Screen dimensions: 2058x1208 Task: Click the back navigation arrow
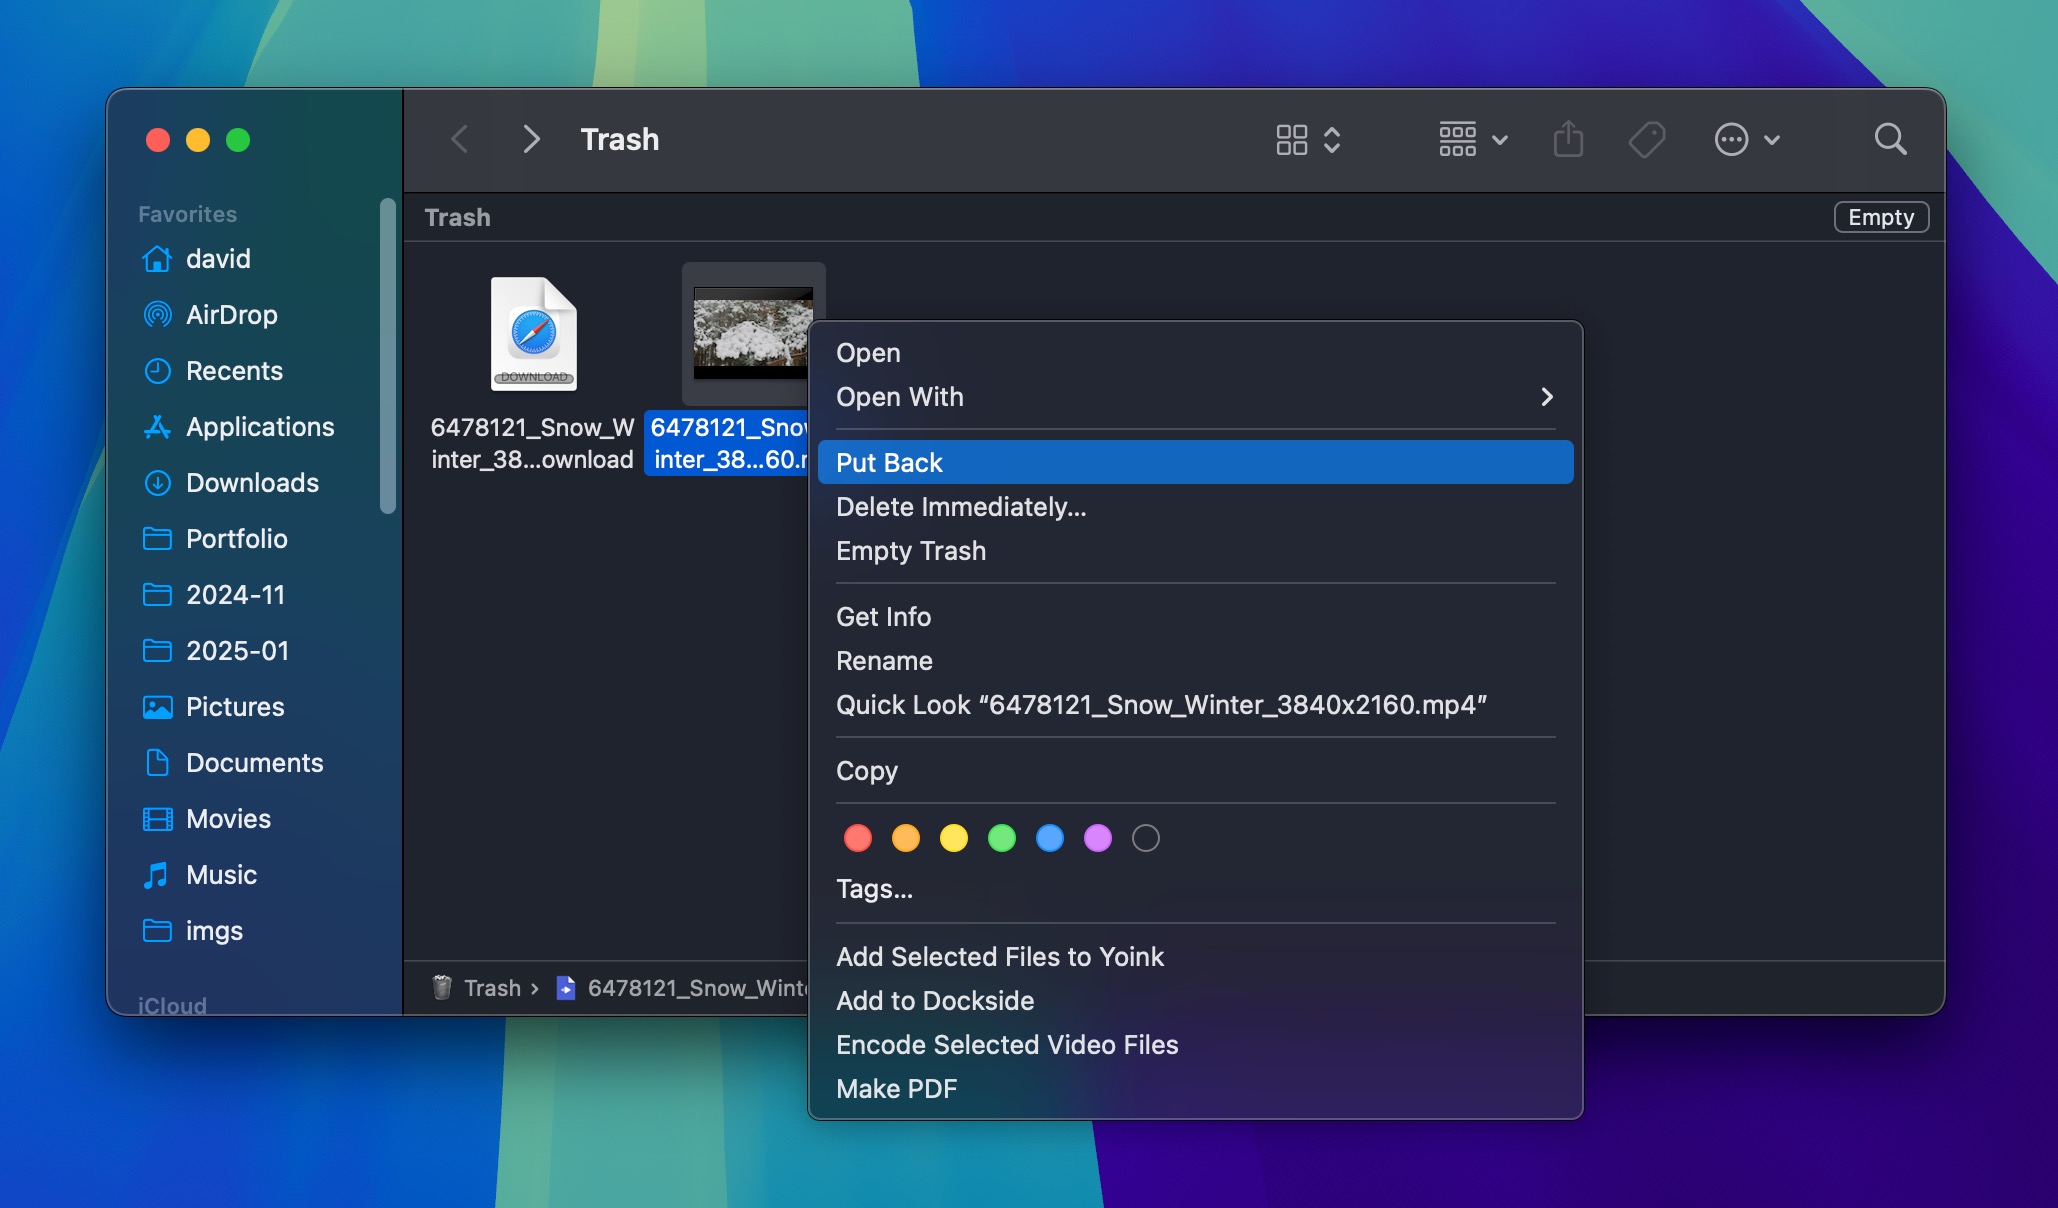click(x=459, y=139)
